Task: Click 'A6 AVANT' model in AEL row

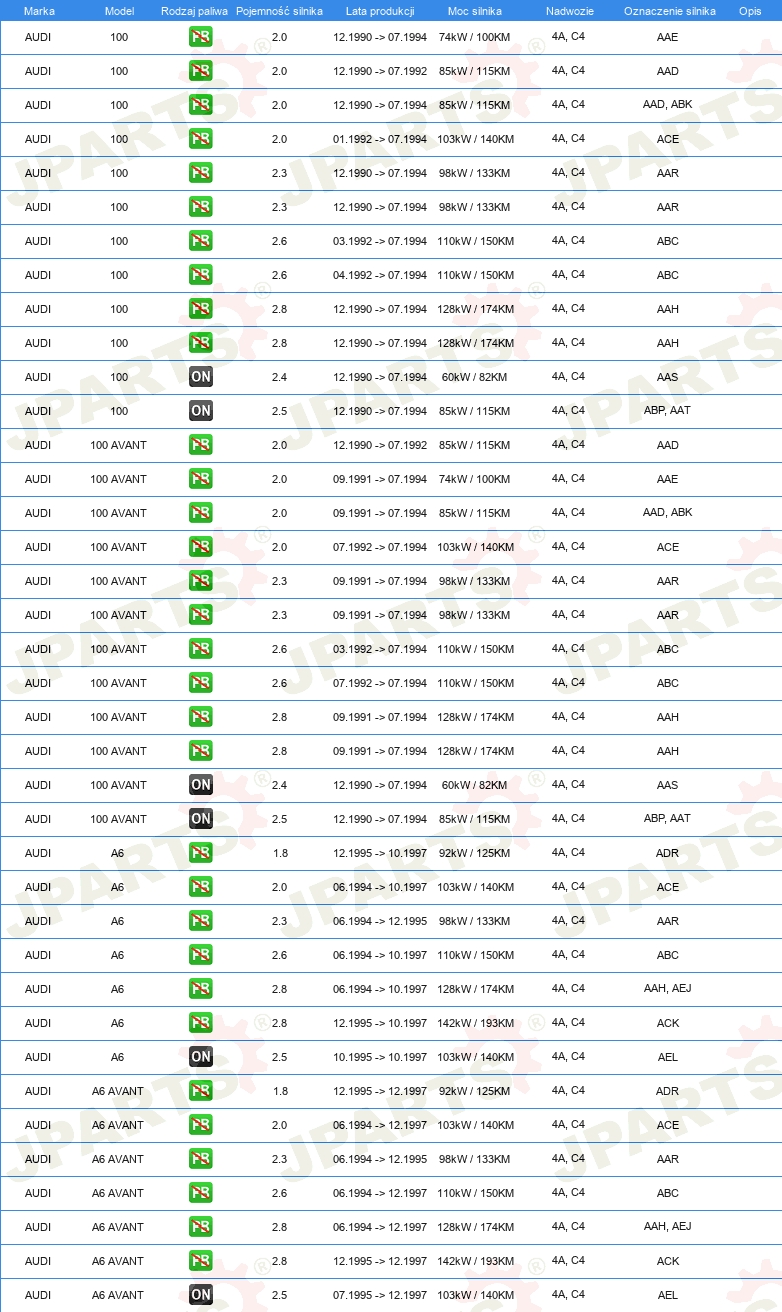Action: coord(118,1295)
